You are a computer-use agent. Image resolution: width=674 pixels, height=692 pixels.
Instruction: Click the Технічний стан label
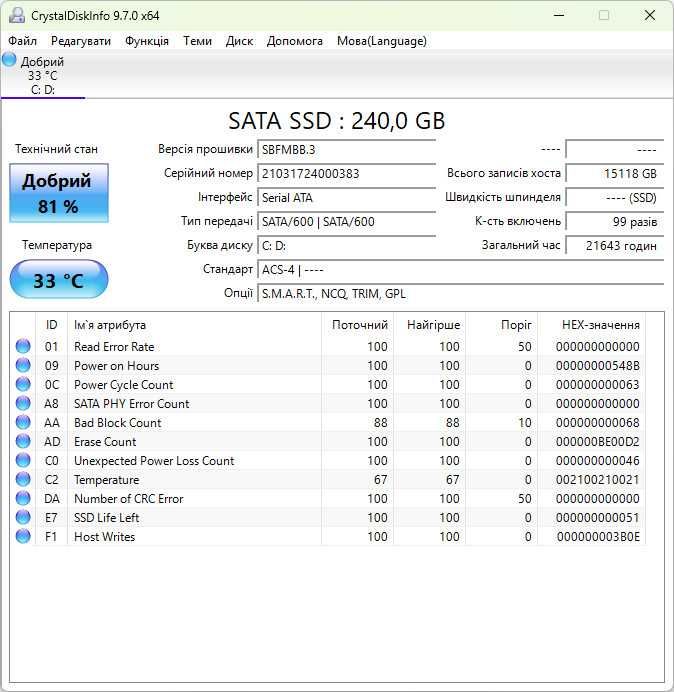coord(56,149)
